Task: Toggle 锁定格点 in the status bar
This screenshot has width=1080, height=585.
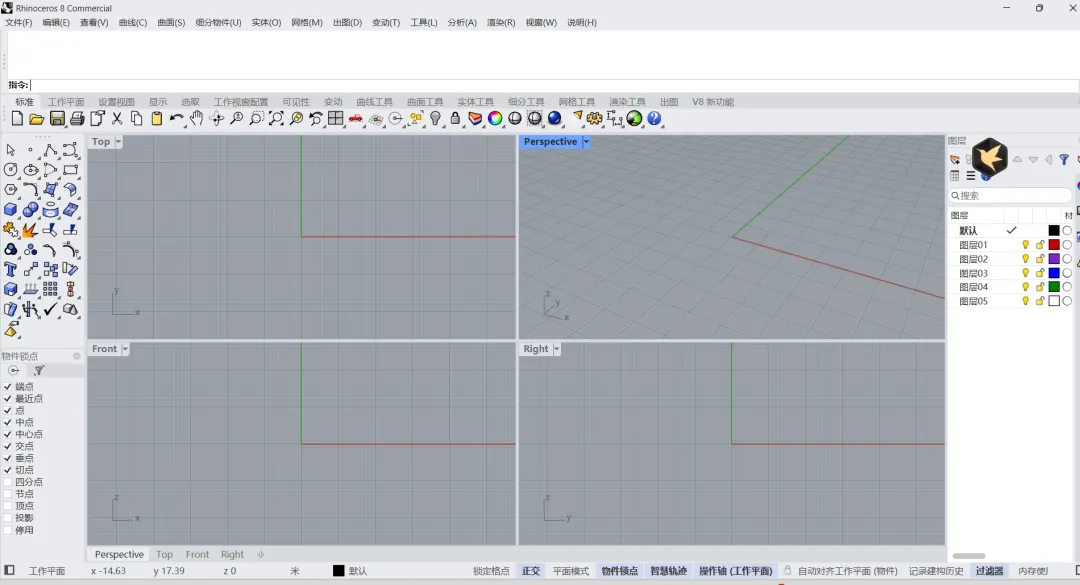Action: [491, 571]
